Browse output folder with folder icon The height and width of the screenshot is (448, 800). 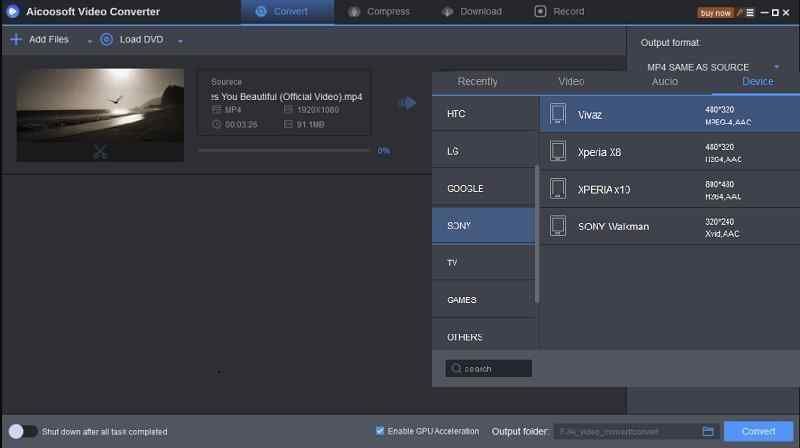[708, 432]
